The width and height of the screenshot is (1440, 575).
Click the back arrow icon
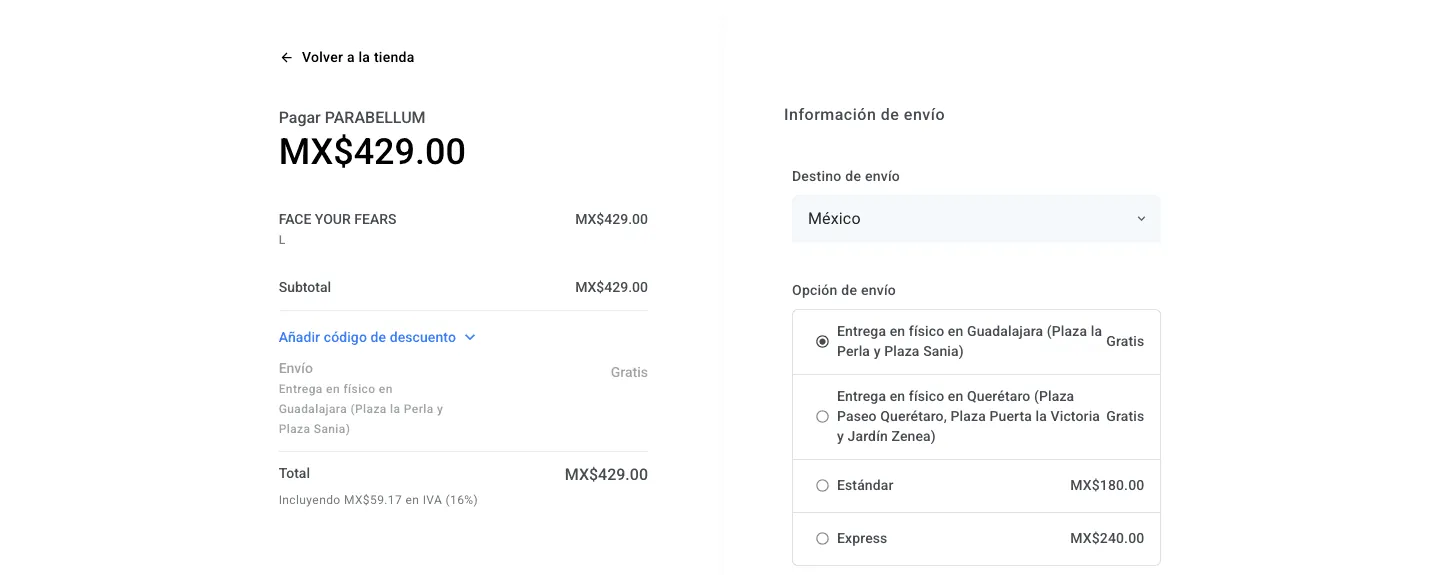coord(286,58)
